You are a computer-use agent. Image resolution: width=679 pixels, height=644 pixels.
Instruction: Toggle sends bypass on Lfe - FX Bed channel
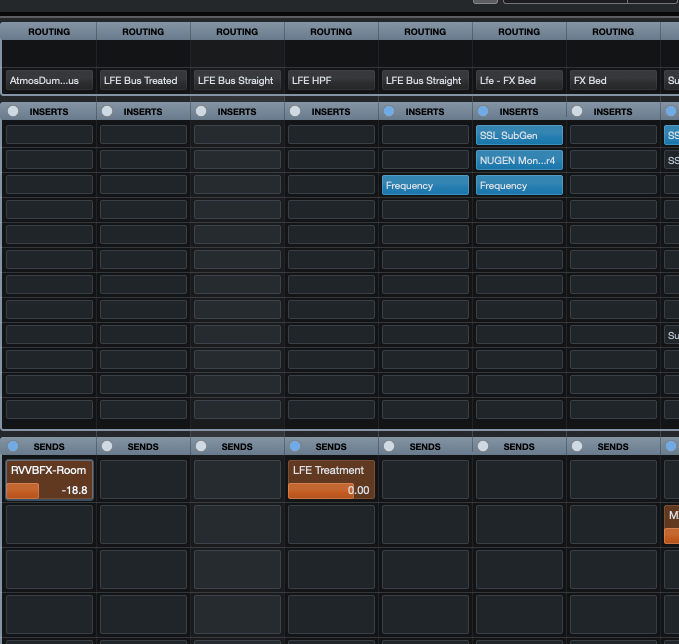(483, 446)
